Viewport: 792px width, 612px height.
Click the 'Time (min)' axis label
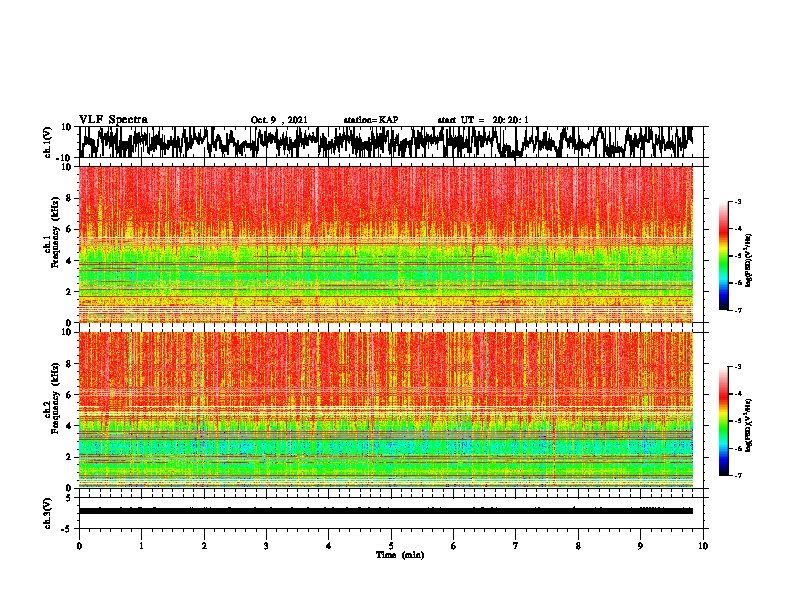point(400,555)
